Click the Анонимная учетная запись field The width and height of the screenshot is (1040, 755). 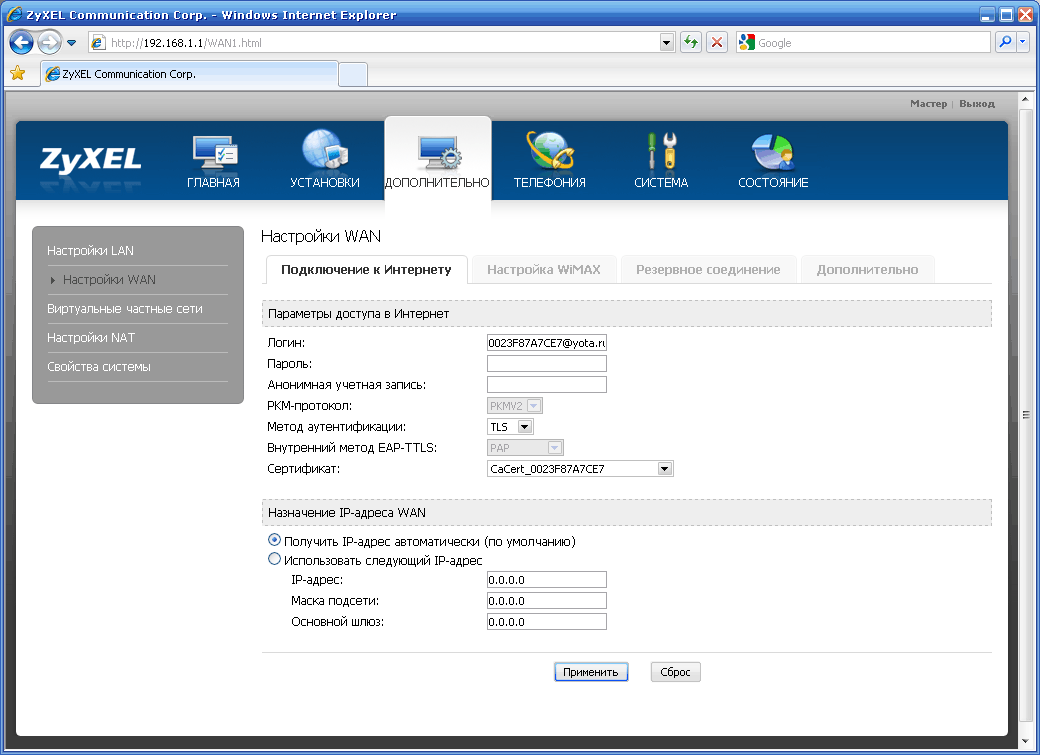[547, 385]
